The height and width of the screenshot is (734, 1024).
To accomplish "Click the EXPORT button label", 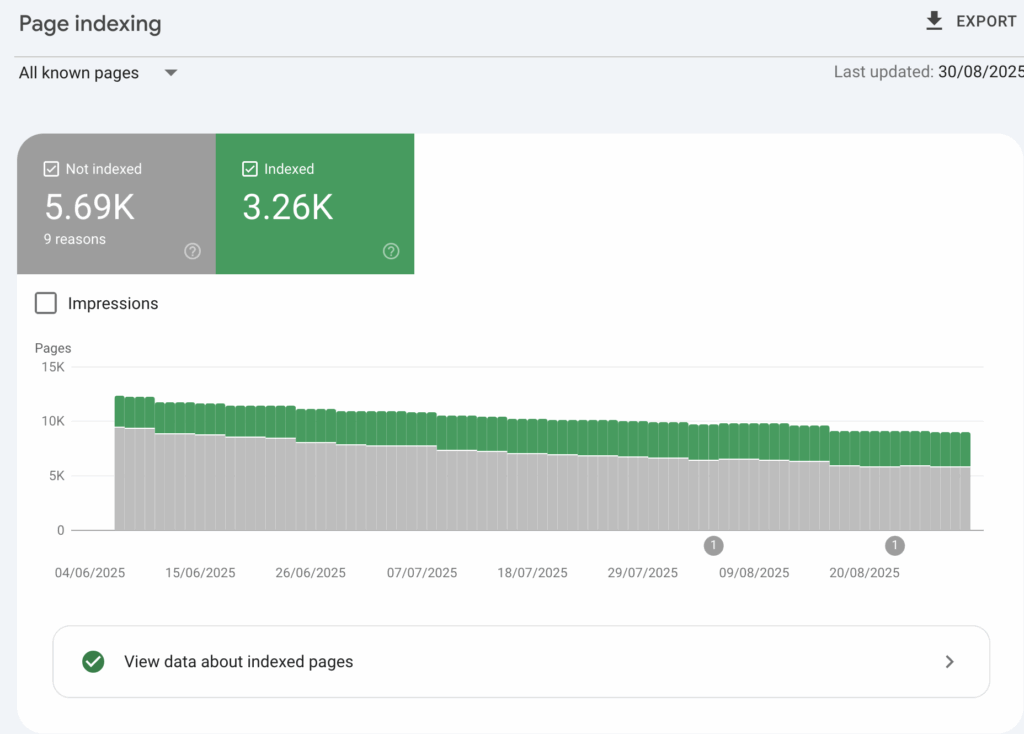I will [x=985, y=21].
